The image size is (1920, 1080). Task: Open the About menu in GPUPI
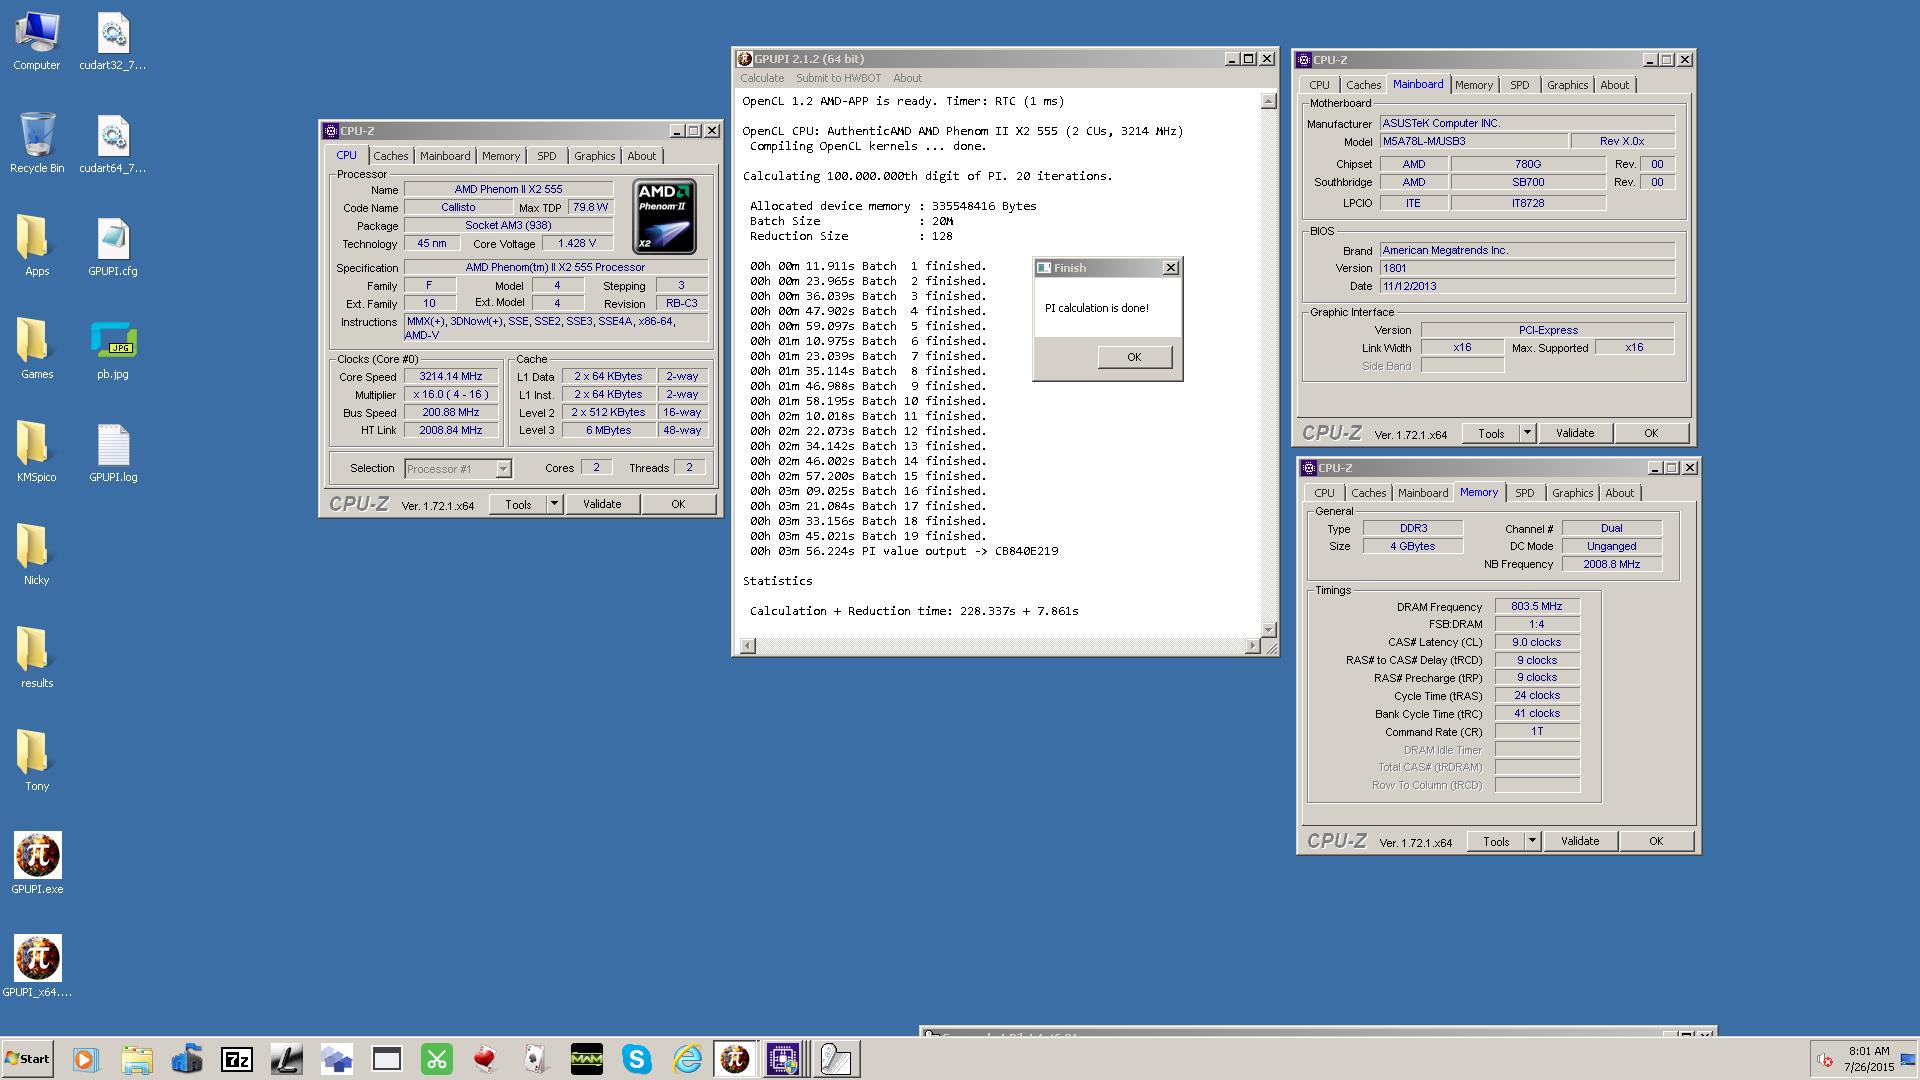[x=908, y=78]
